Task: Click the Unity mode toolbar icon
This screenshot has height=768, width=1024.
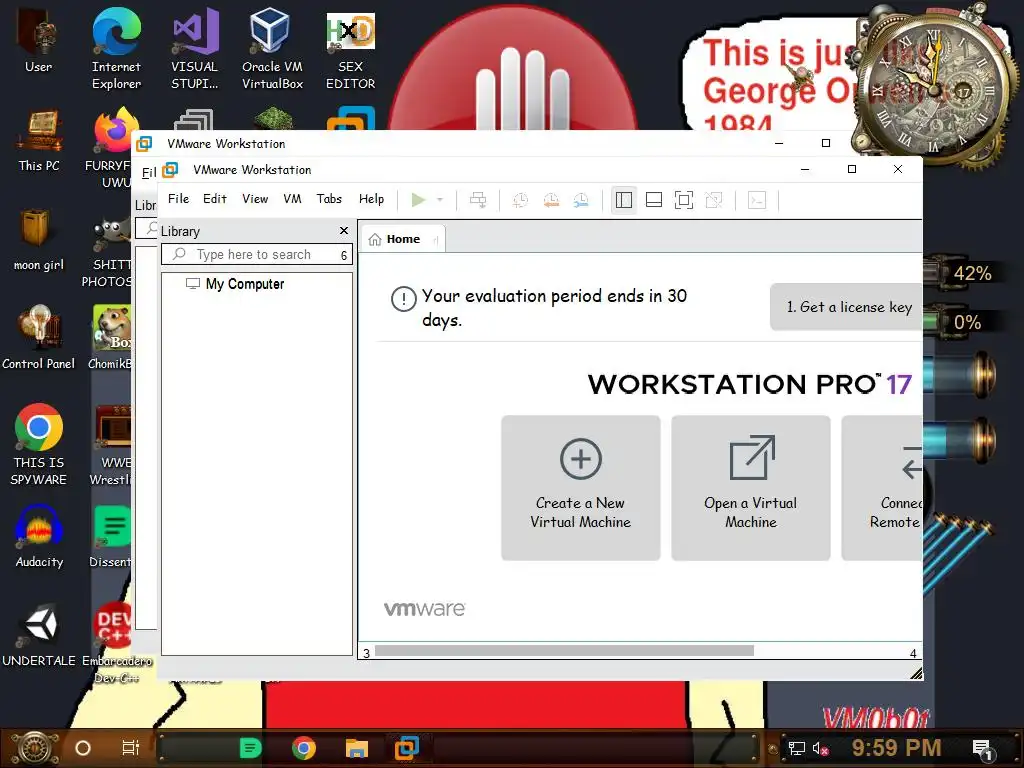Action: [x=714, y=200]
